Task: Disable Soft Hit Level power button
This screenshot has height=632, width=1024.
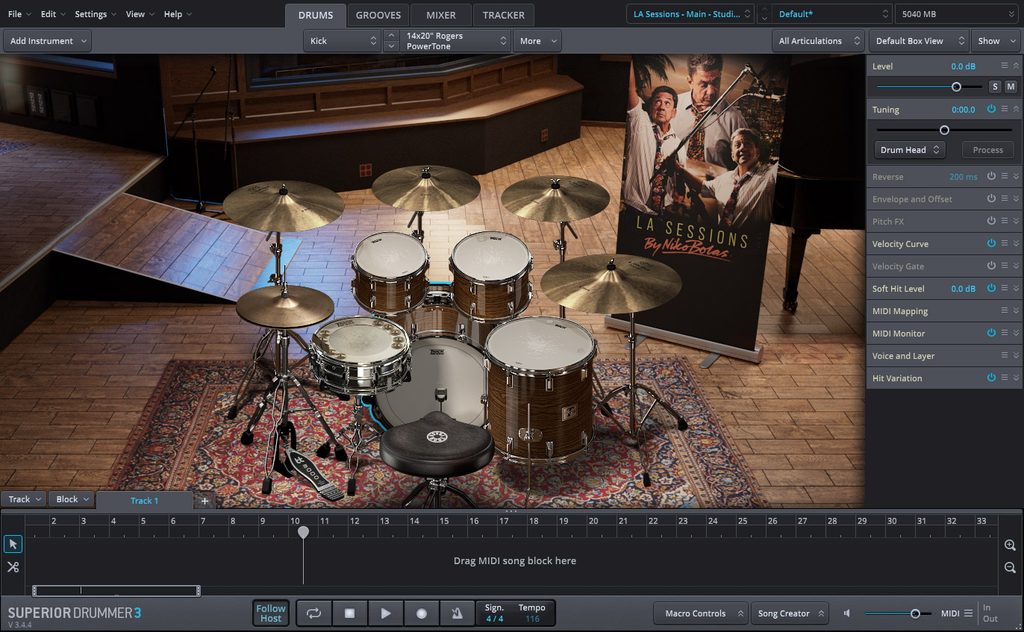Action: pyautogui.click(x=991, y=288)
